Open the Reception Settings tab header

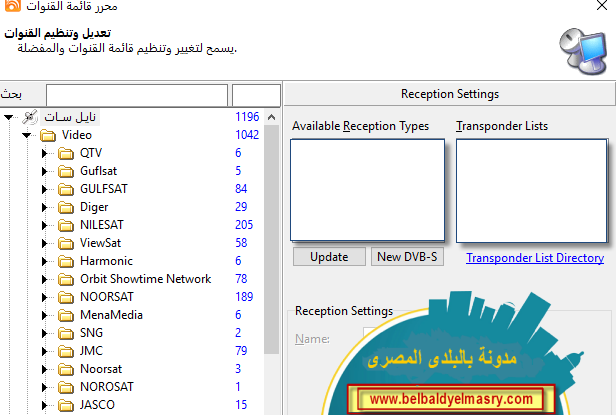click(x=449, y=94)
